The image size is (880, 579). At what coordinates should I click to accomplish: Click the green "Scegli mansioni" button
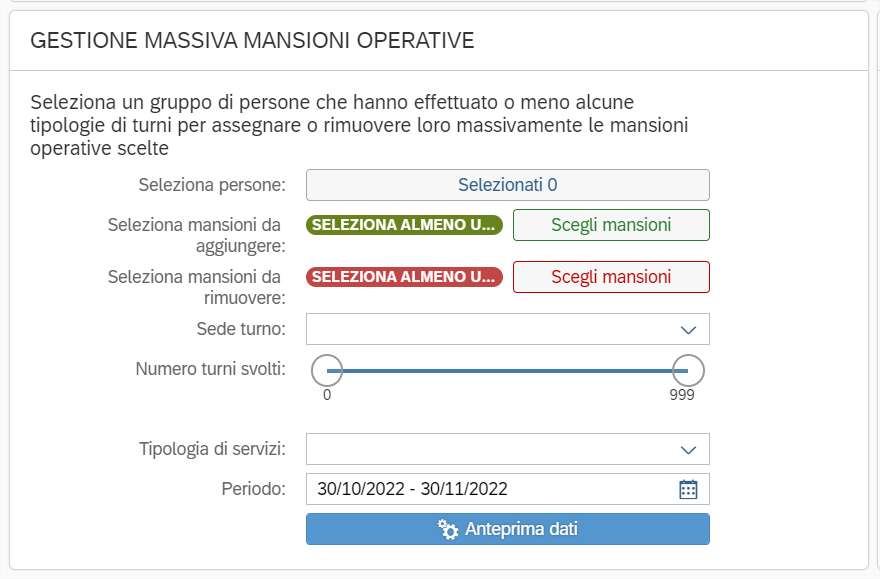click(x=611, y=225)
